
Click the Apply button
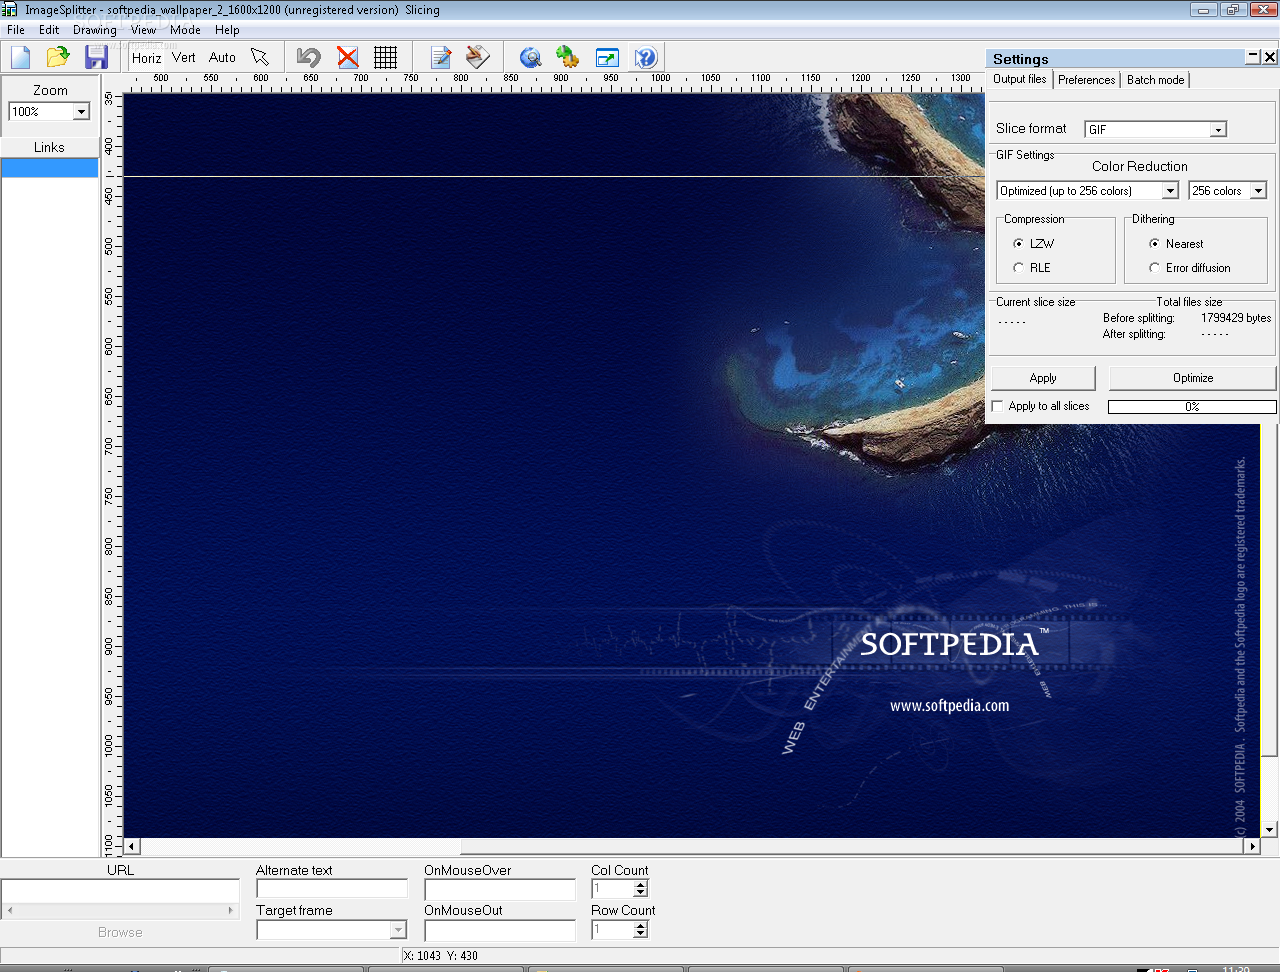click(x=1043, y=378)
